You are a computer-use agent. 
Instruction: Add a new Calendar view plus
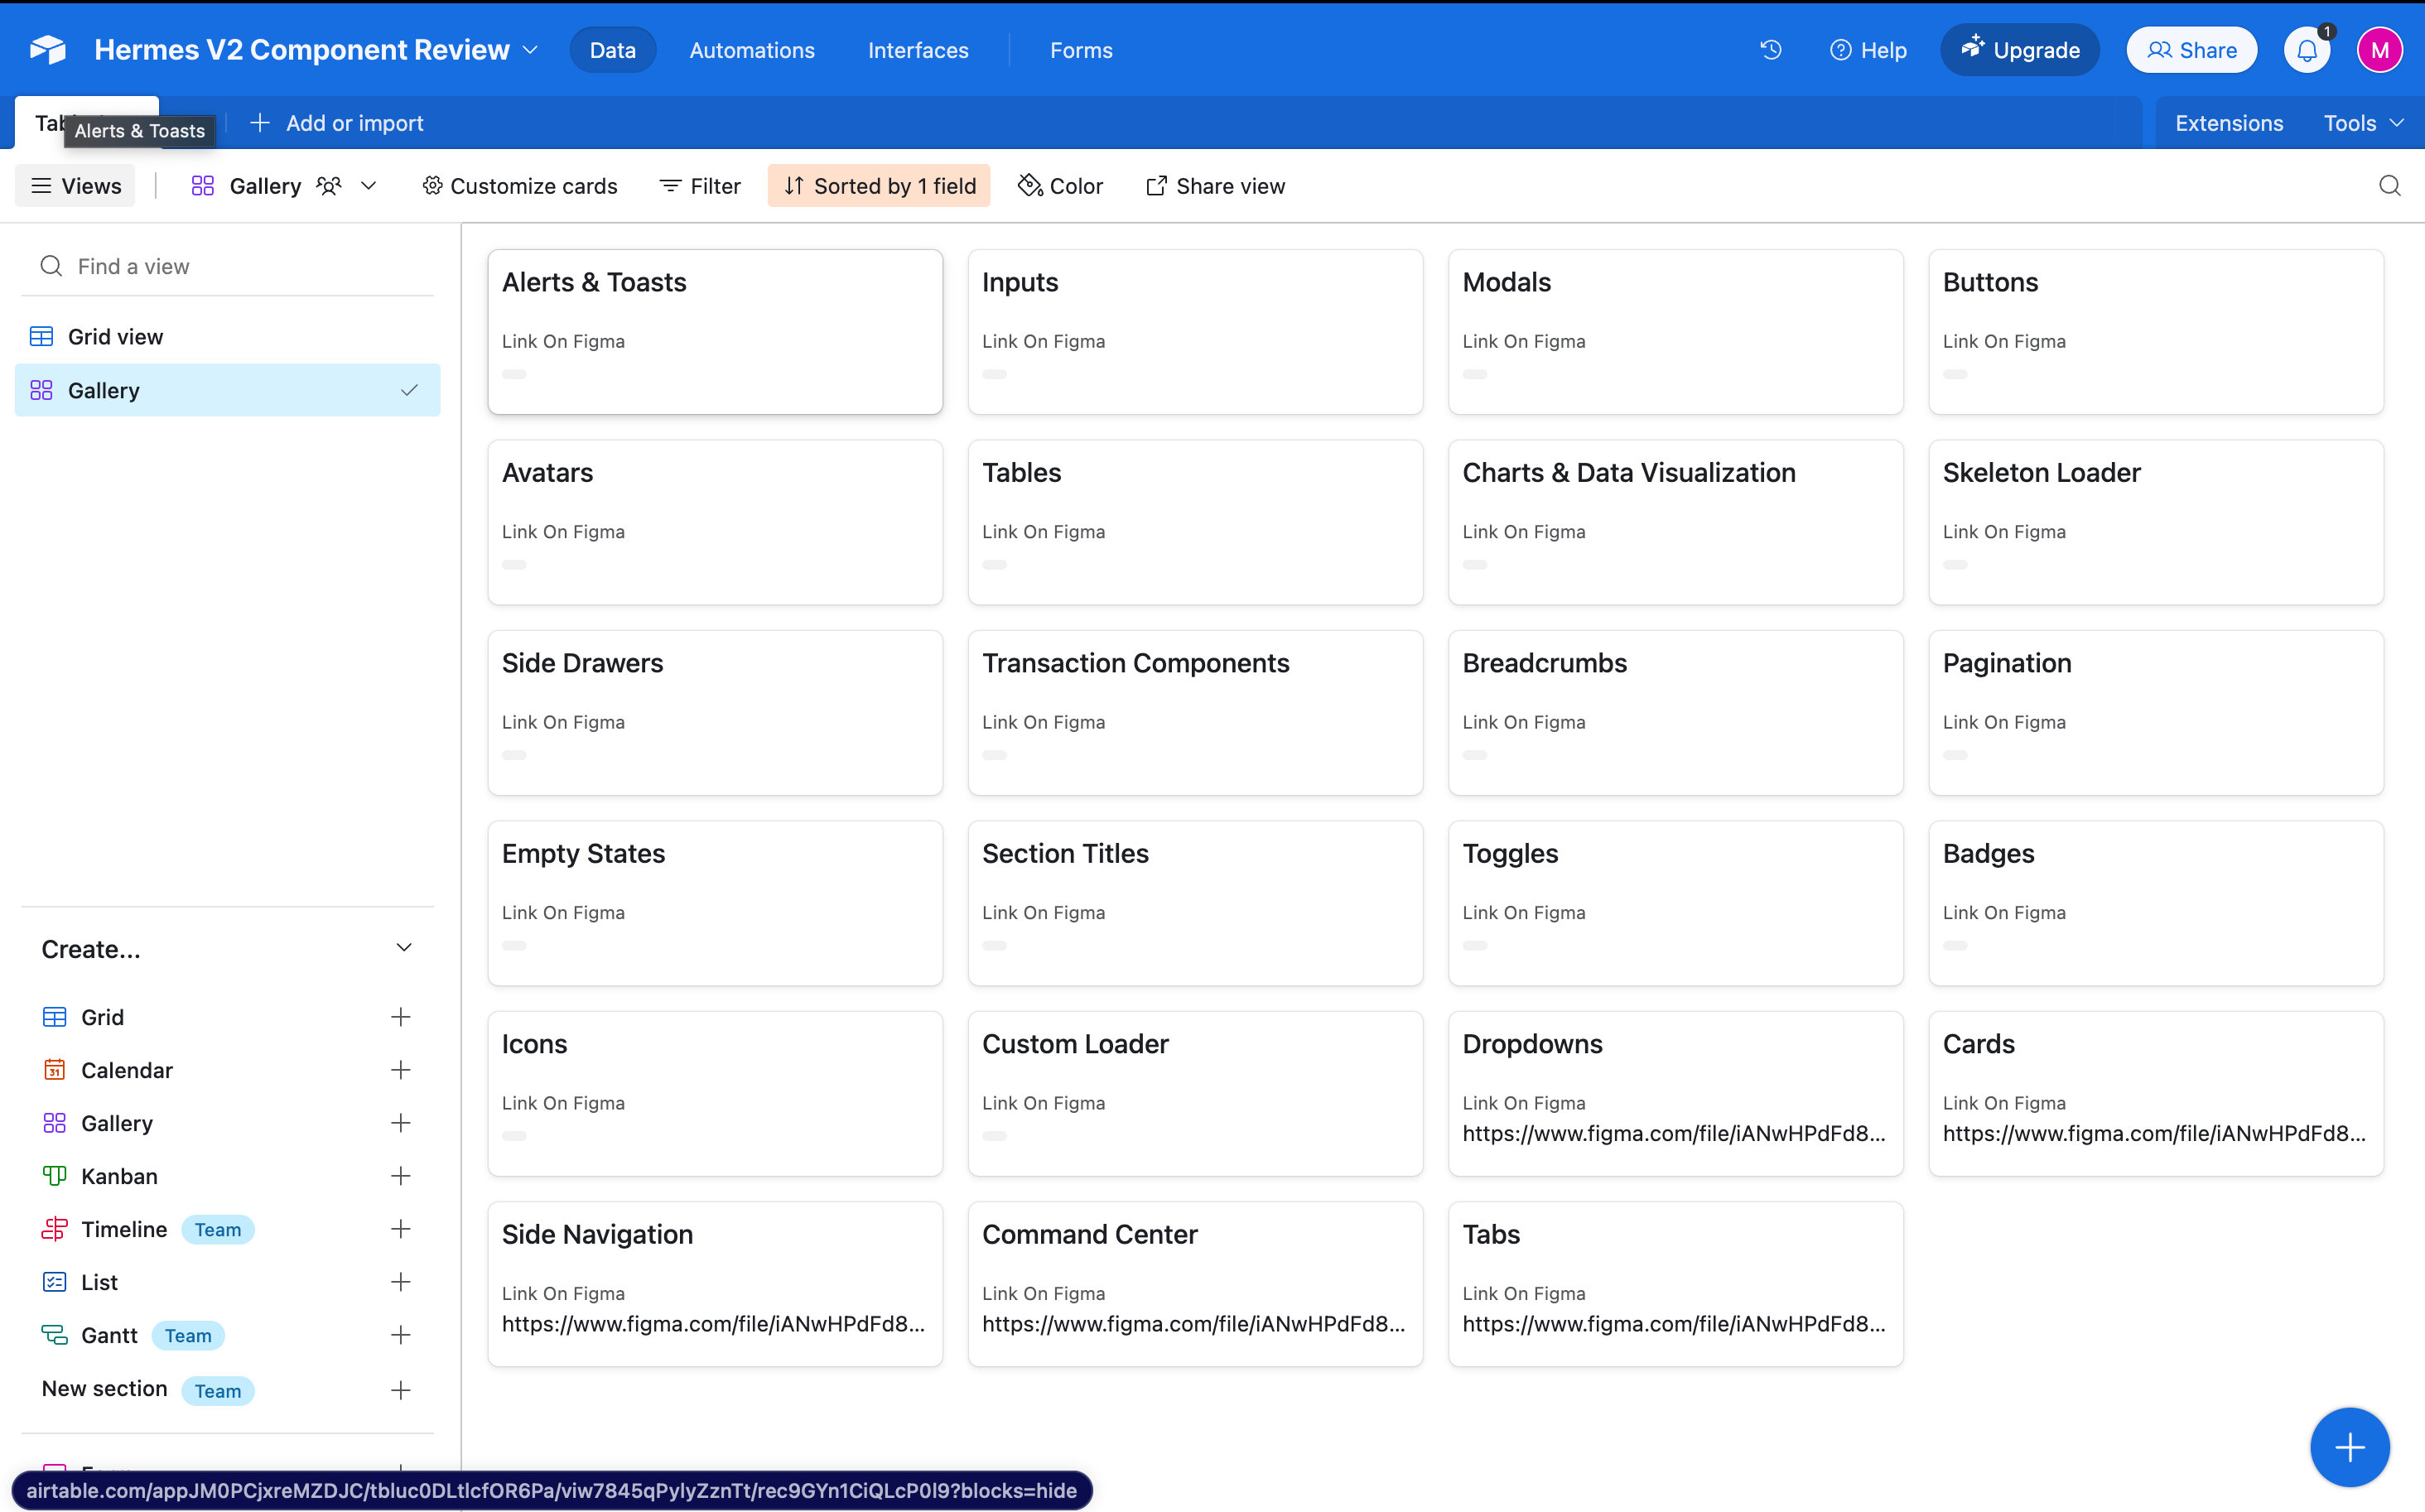[x=400, y=1070]
